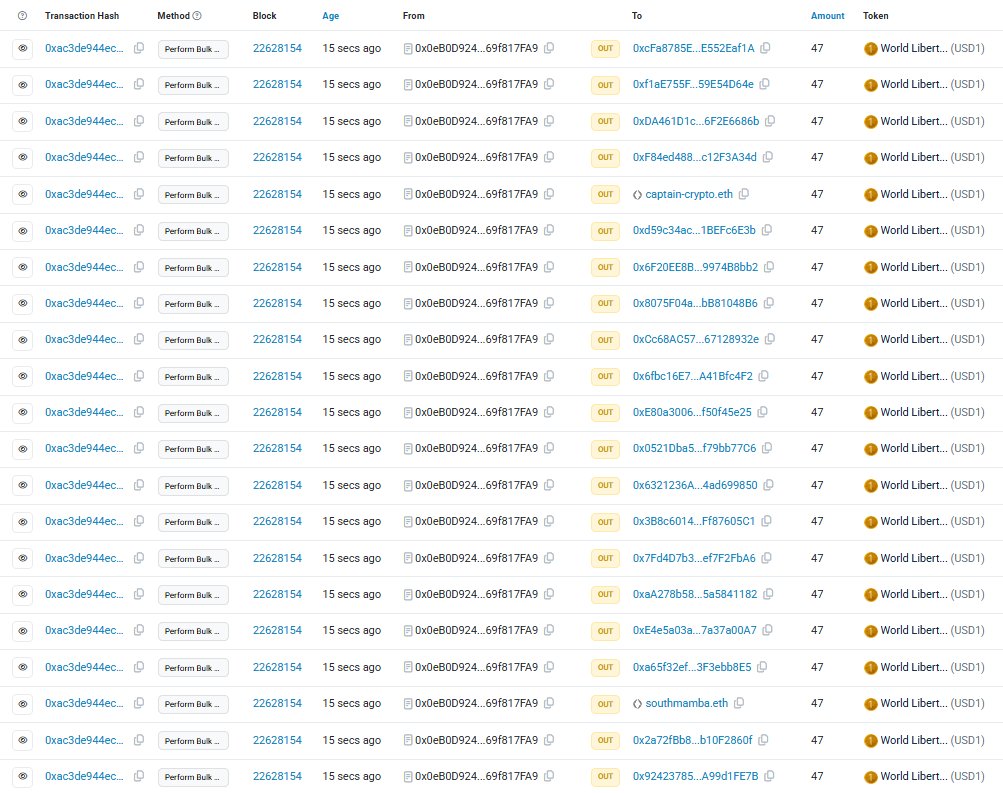Preview transaction in row to 0xd59c34ac...1BEFc6E3b
The height and width of the screenshot is (793, 1003).
pos(22,231)
